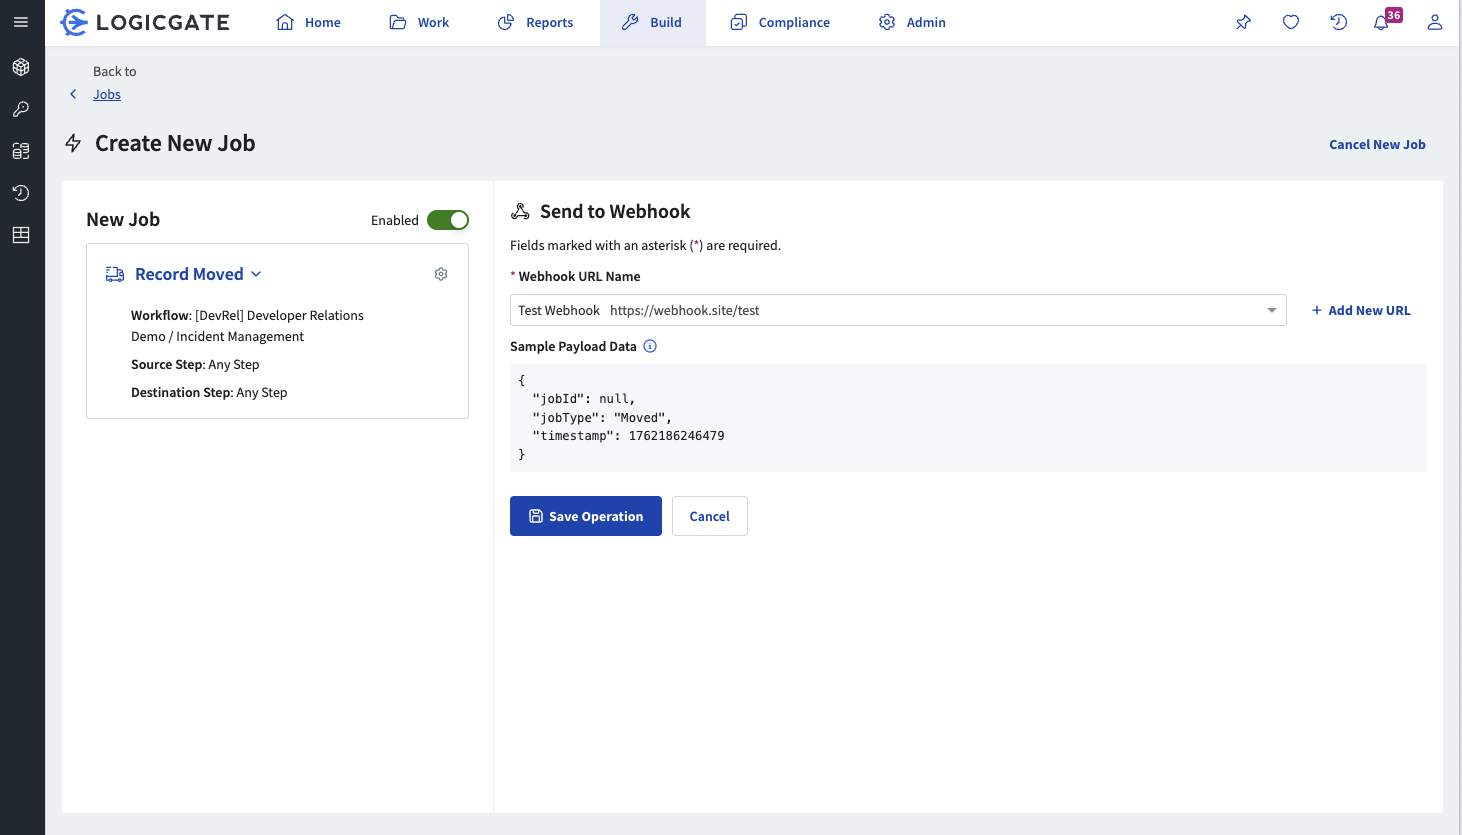Click the gear settings icon on Record Moved card

[441, 273]
